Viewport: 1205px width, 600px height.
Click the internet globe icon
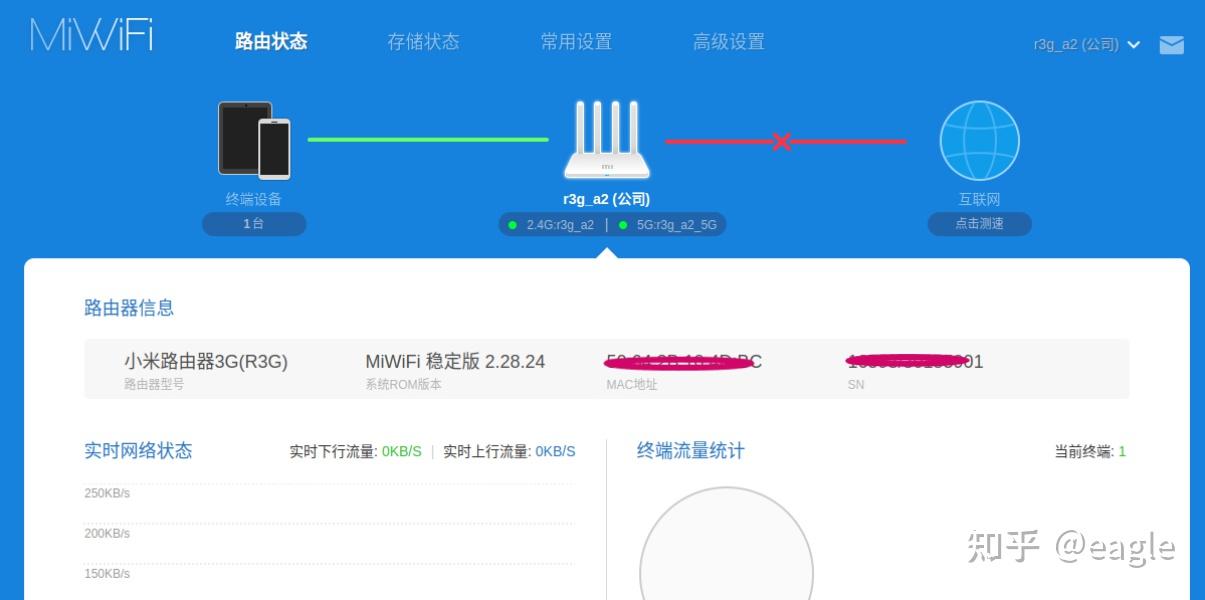point(979,140)
